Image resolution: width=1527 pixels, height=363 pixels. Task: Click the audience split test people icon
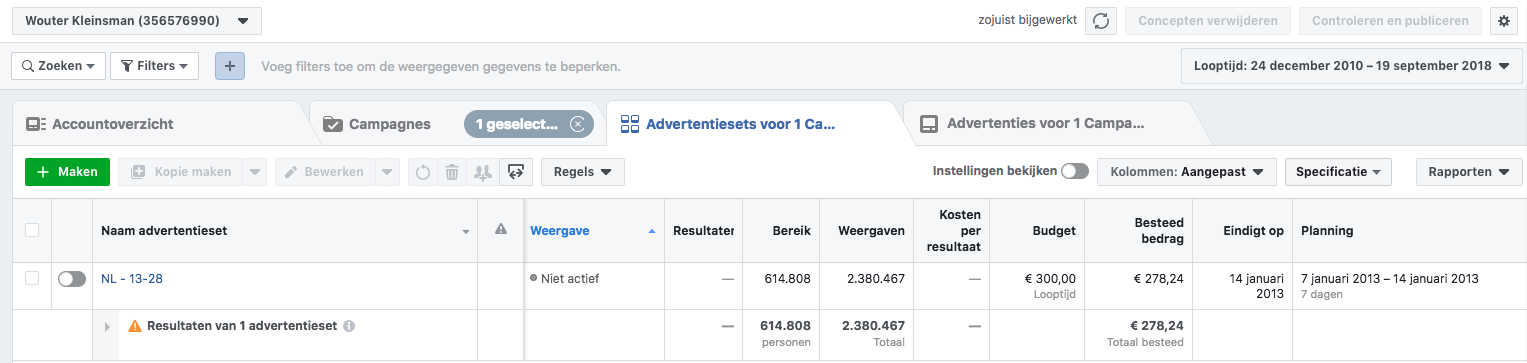(483, 172)
